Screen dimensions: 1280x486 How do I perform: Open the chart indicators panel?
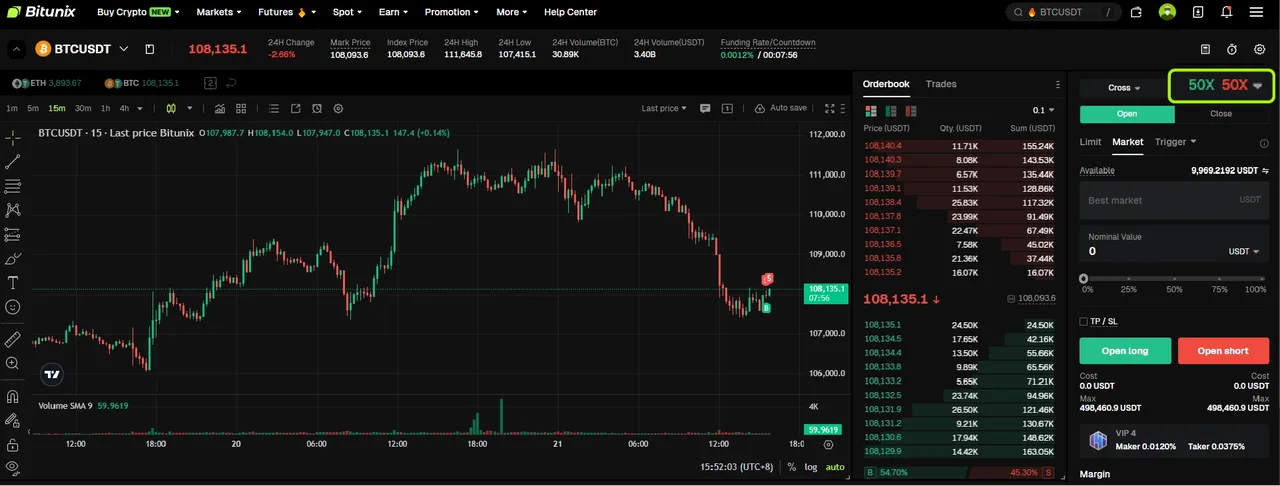pyautogui.click(x=219, y=108)
